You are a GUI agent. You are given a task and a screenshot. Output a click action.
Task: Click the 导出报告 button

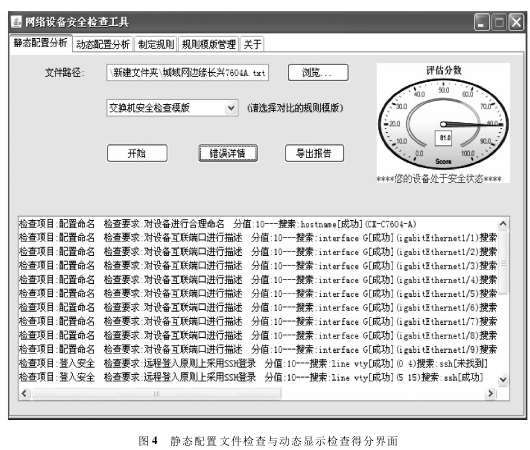314,153
